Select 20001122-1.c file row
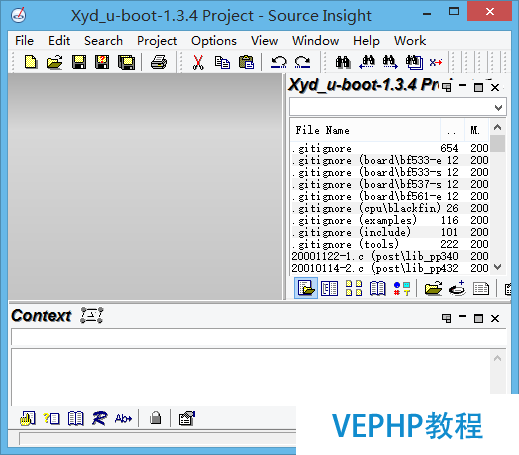519x455 pixels. point(390,256)
